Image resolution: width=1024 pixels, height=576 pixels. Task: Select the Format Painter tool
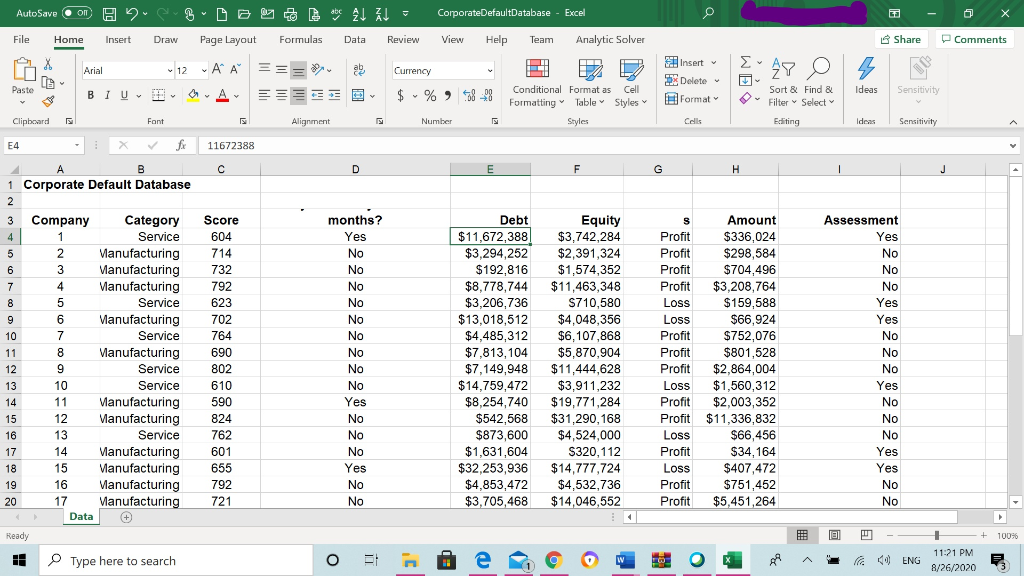coord(47,100)
